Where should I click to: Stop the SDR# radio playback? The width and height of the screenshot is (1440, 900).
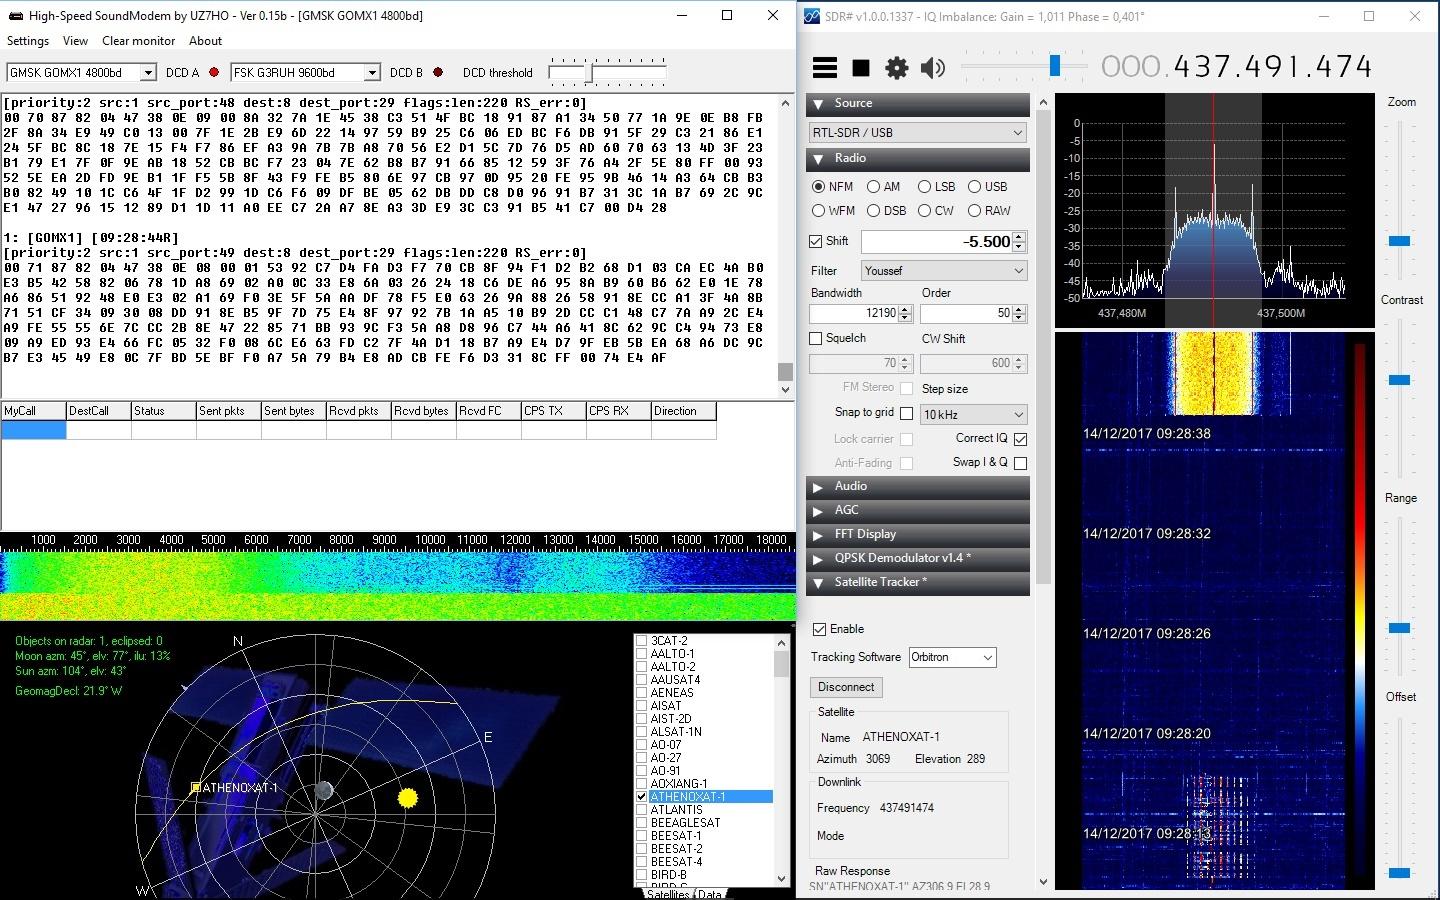[860, 67]
